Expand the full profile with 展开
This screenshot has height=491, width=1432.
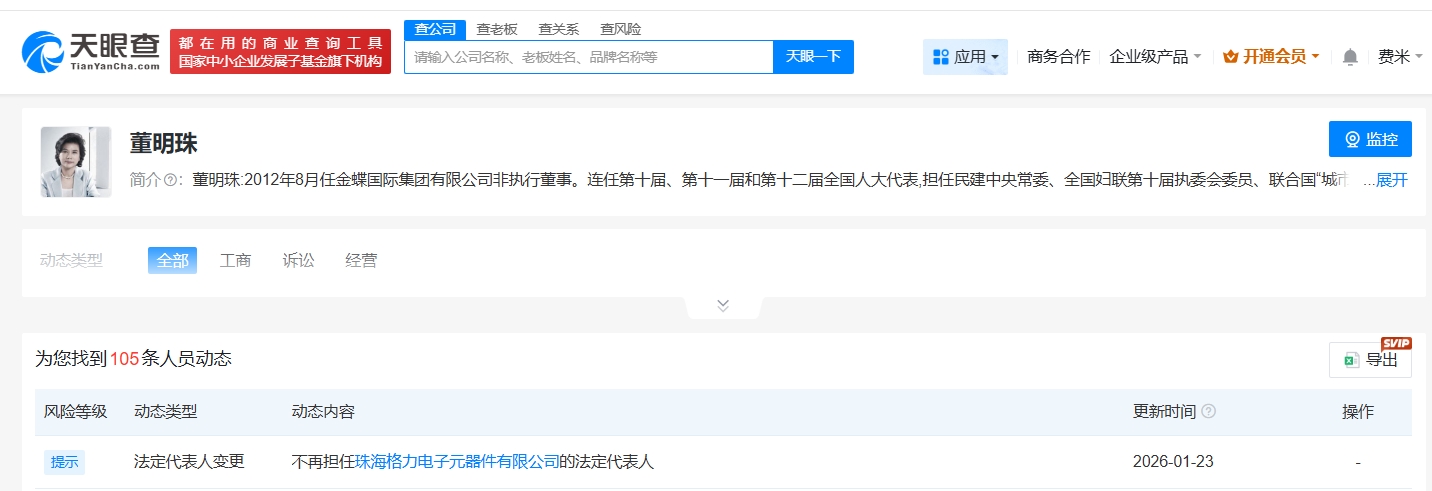(x=1391, y=180)
